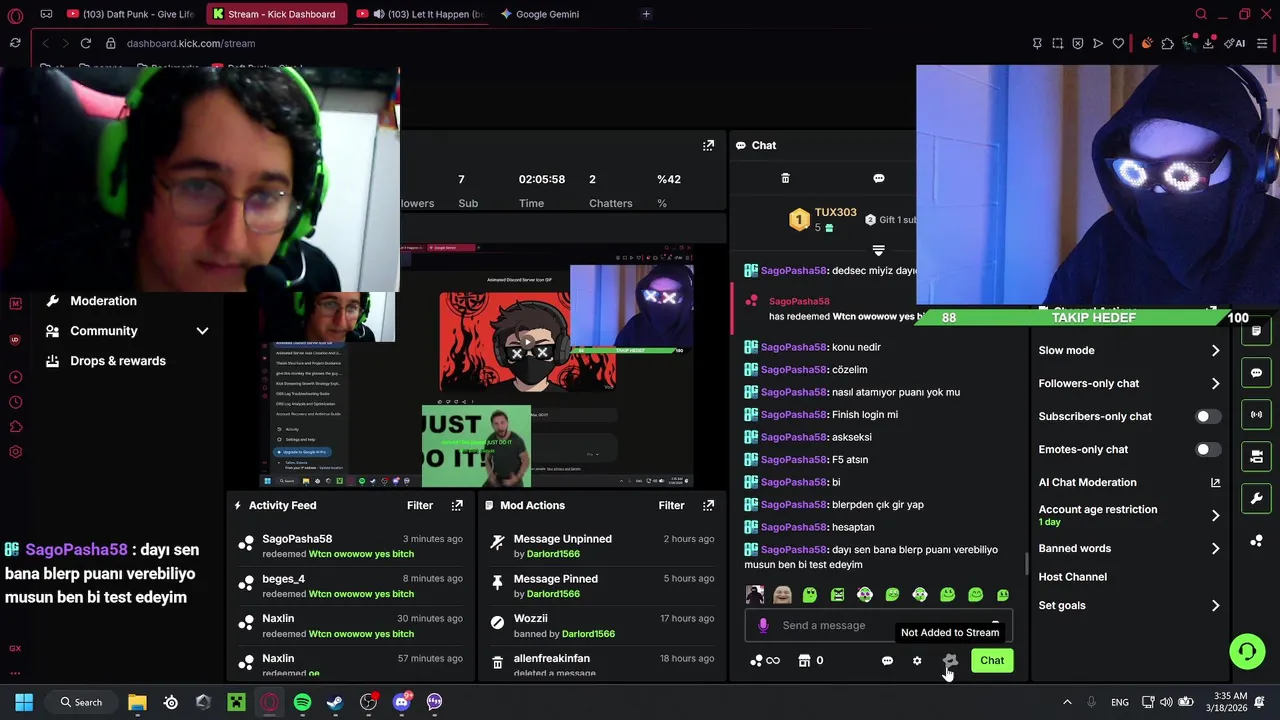Click the channel points infinity icon
The height and width of the screenshot is (720, 1280).
(x=765, y=660)
